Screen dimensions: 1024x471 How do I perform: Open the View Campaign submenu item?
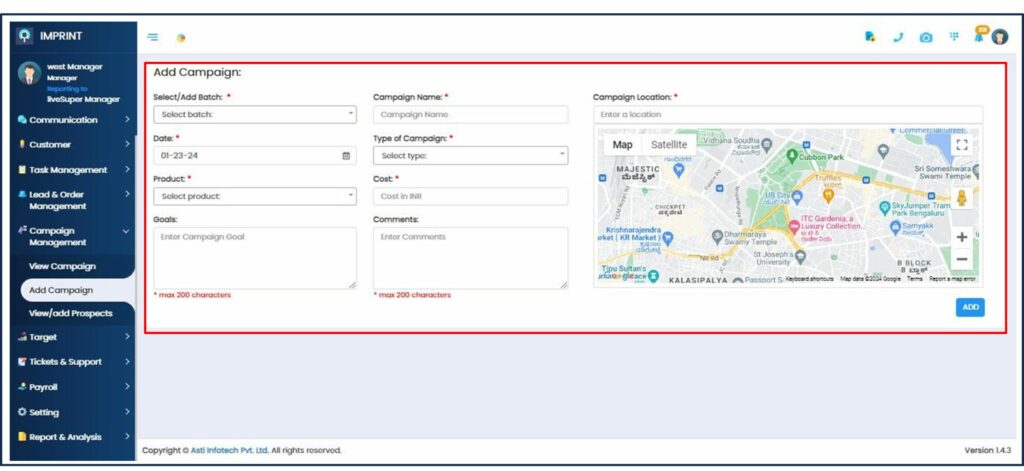pyautogui.click(x=62, y=266)
